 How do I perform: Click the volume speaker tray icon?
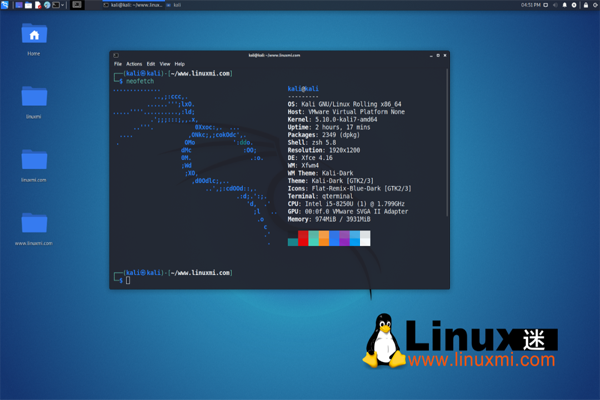[555, 5]
